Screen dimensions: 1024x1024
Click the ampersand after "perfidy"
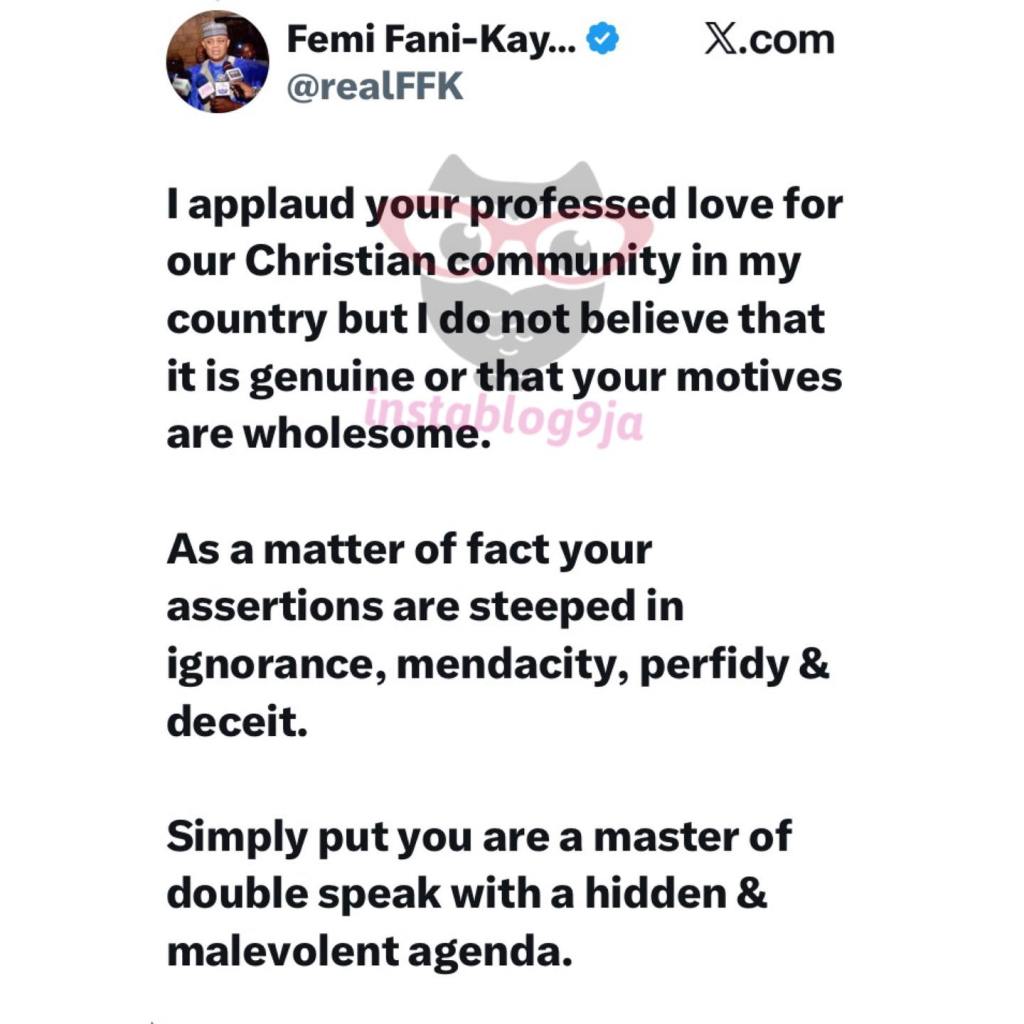click(816, 664)
